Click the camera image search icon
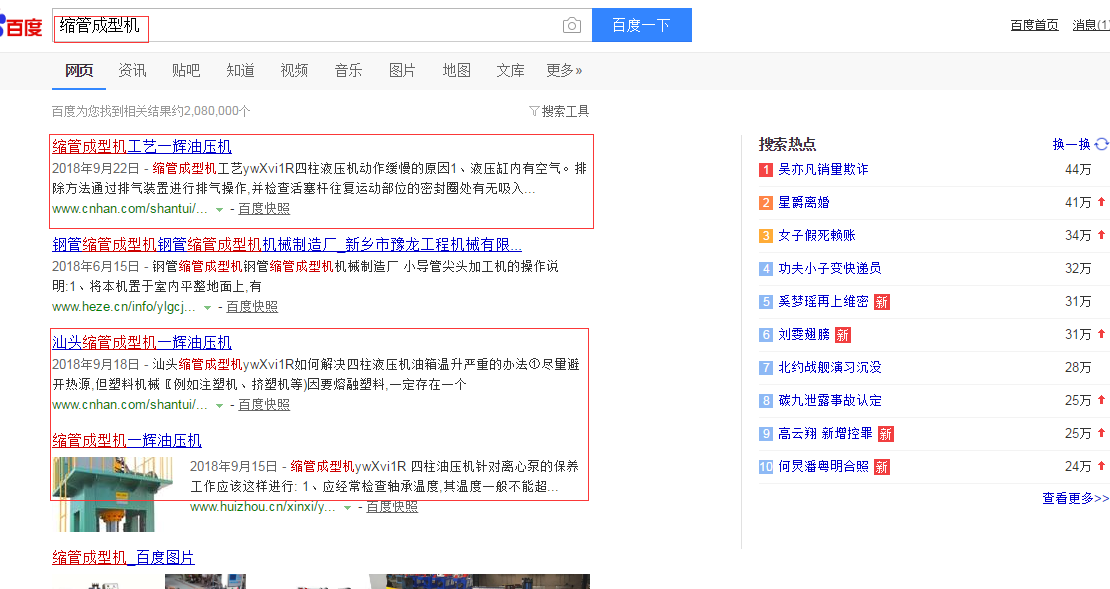Screen dimensions: 1110x589 click(571, 26)
